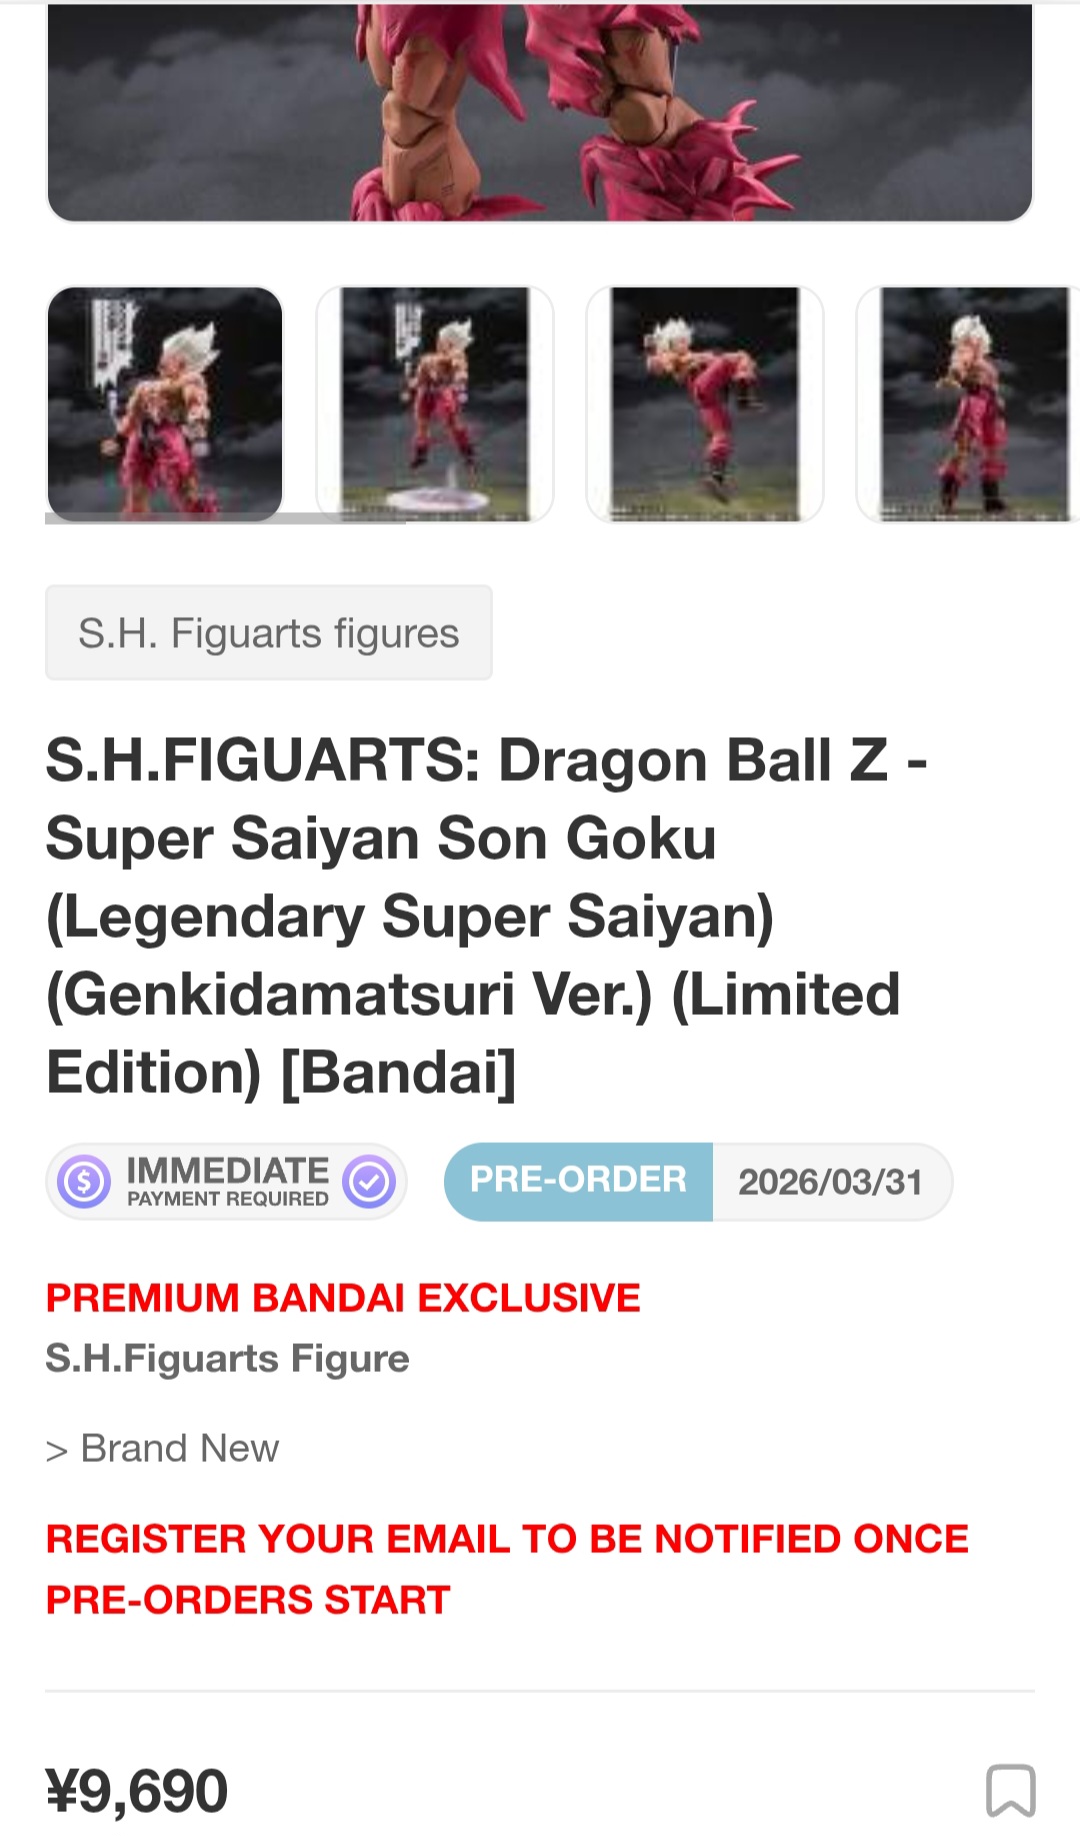Tap the Immediate Payment Required badge
Image resolution: width=1080 pixels, height=1836 pixels.
pos(226,1182)
